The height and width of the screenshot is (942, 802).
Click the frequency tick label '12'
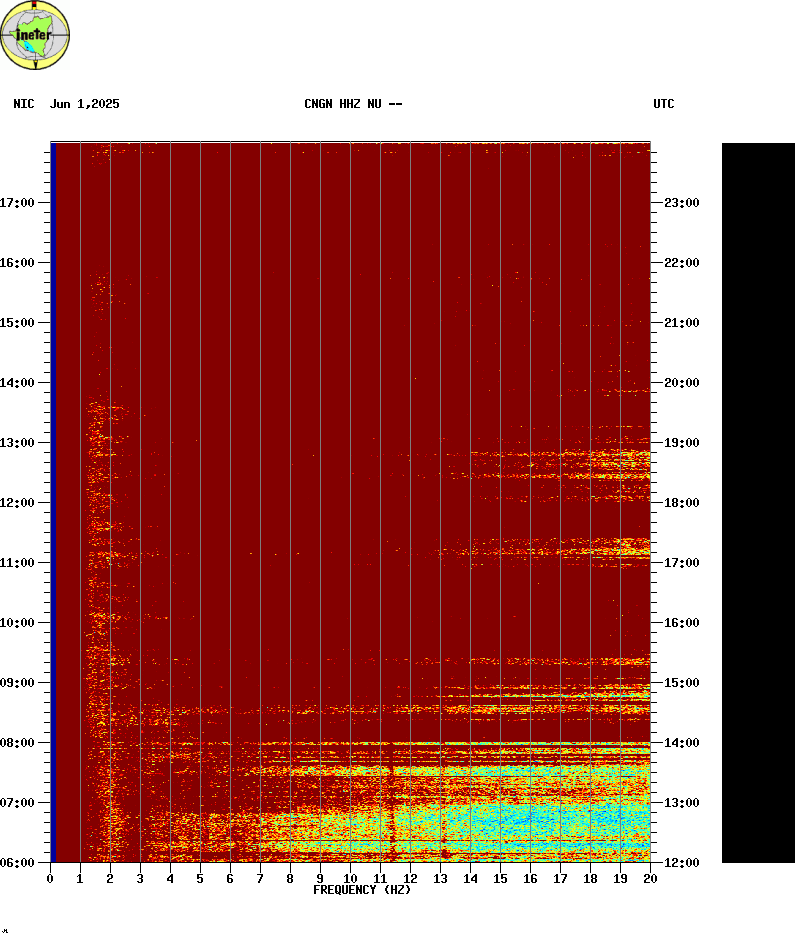[x=410, y=879]
